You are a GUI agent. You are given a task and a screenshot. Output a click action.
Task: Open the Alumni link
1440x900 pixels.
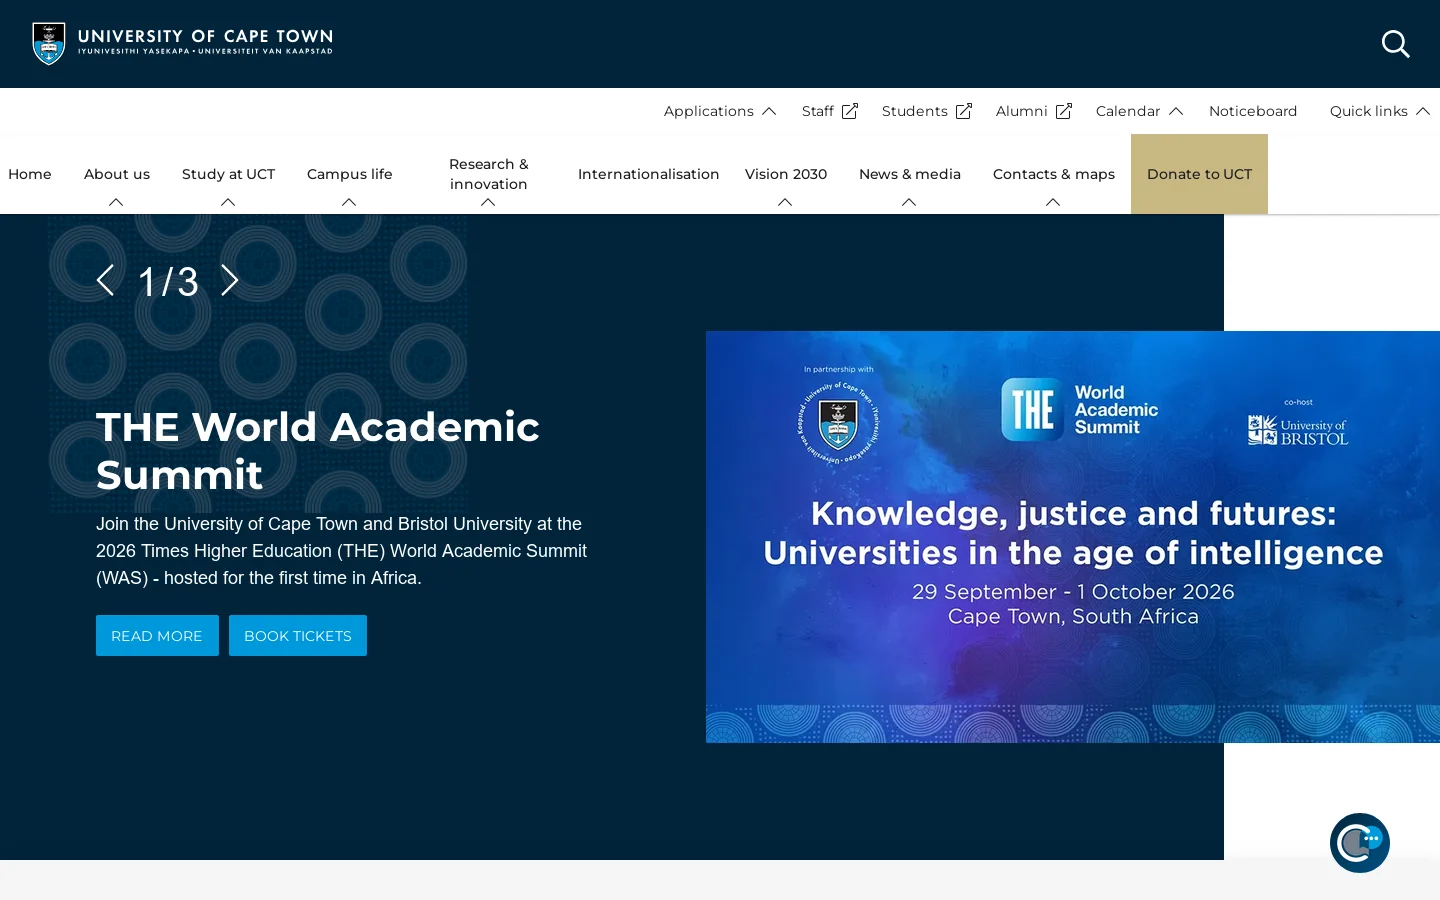1022,111
